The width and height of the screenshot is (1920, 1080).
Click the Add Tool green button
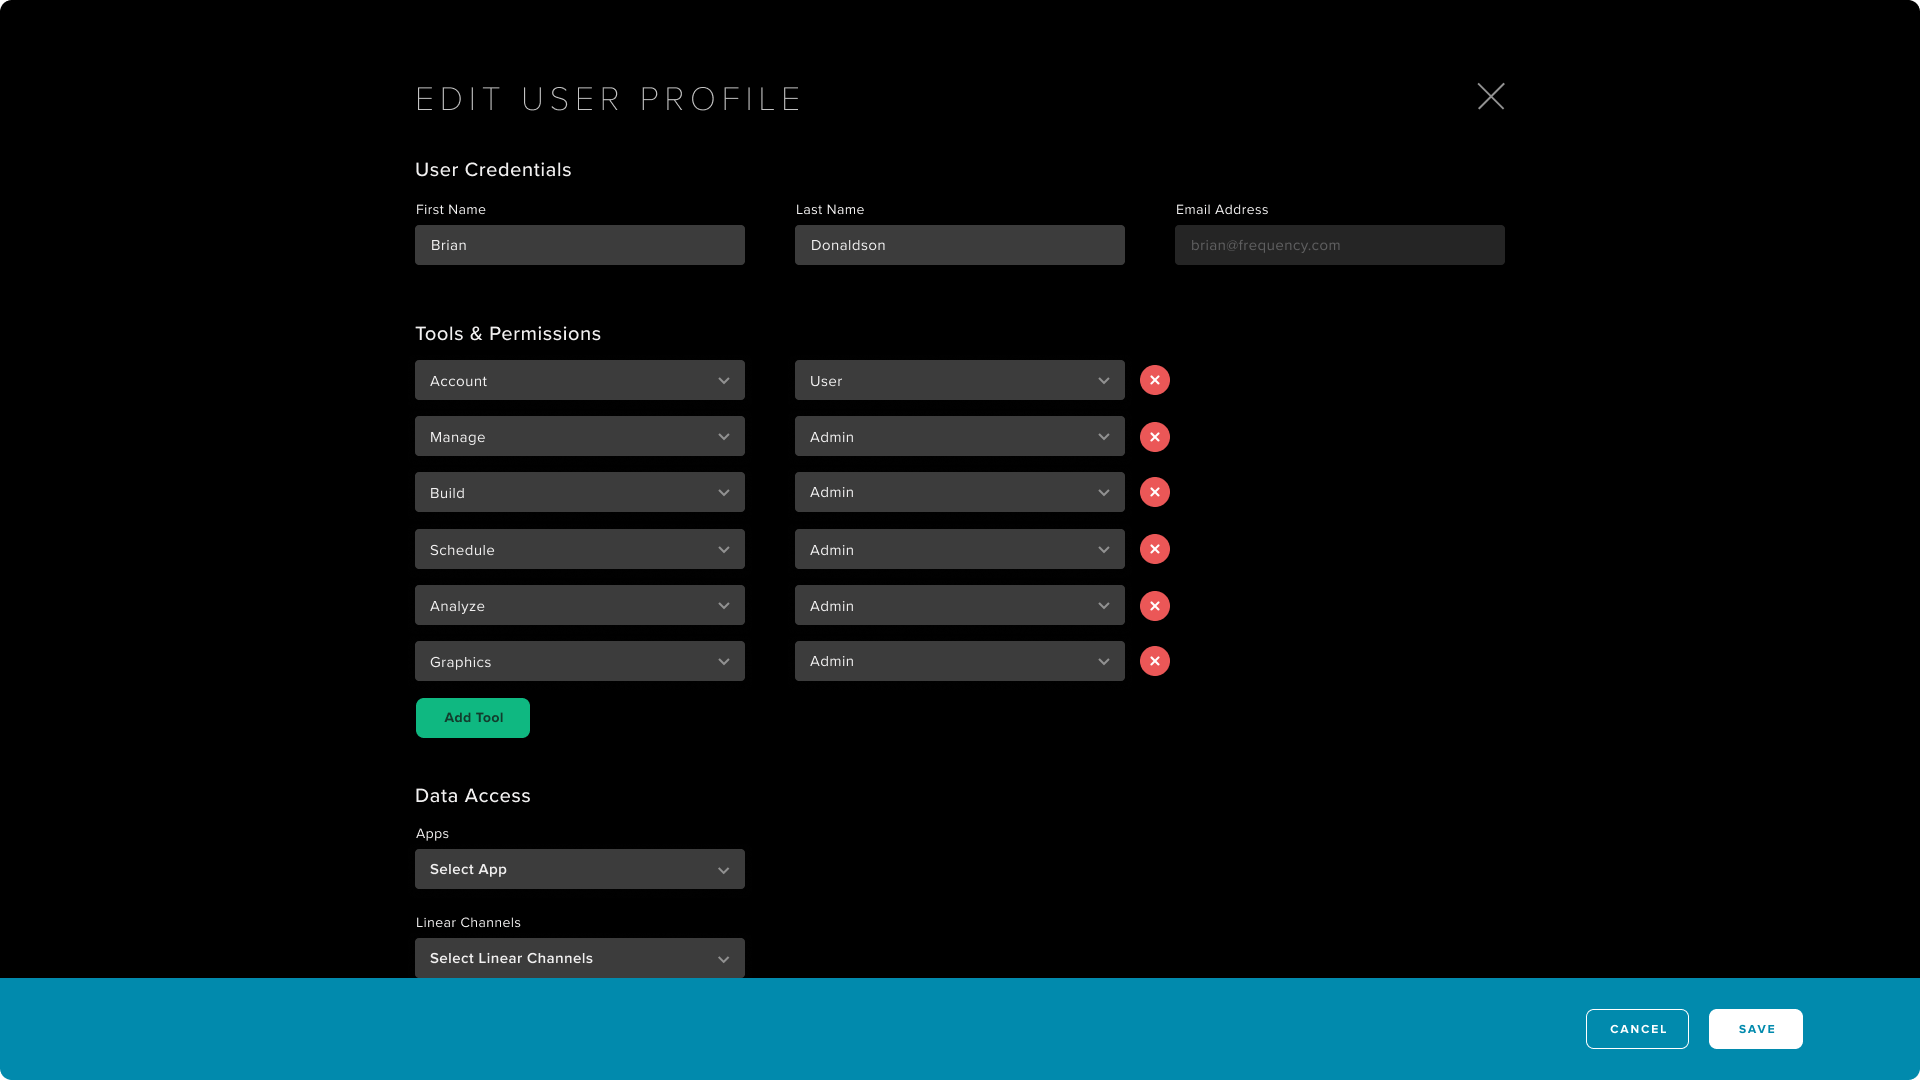tap(473, 717)
